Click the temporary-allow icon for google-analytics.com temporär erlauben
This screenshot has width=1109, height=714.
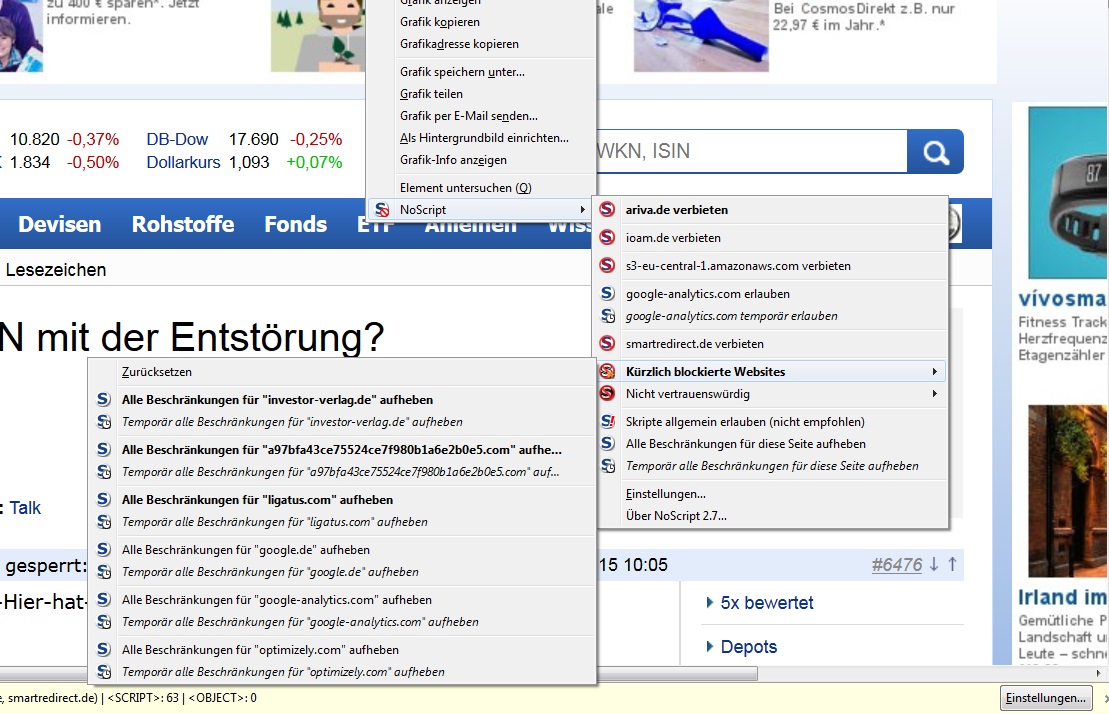(x=608, y=316)
